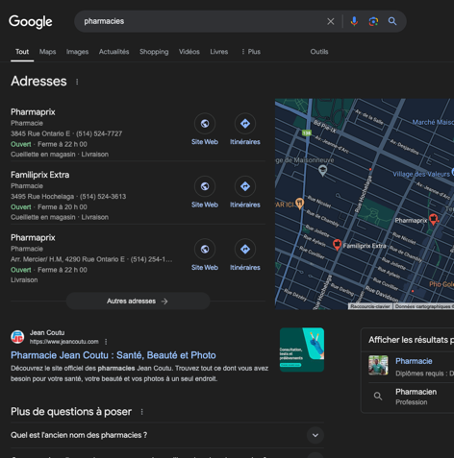Image resolution: width=454 pixels, height=458 pixels.
Task: Click the Autres adresses button
Action: pos(138,301)
